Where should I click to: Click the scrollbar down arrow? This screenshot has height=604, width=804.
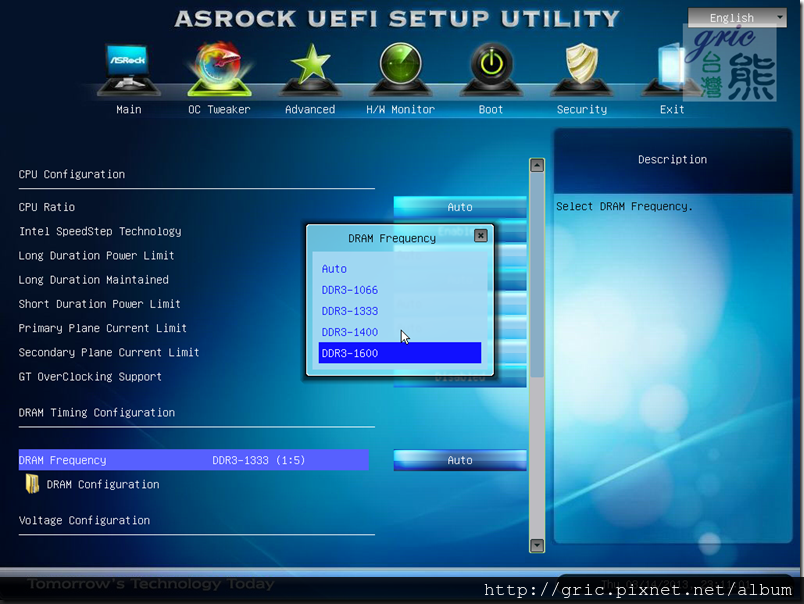pyautogui.click(x=537, y=545)
